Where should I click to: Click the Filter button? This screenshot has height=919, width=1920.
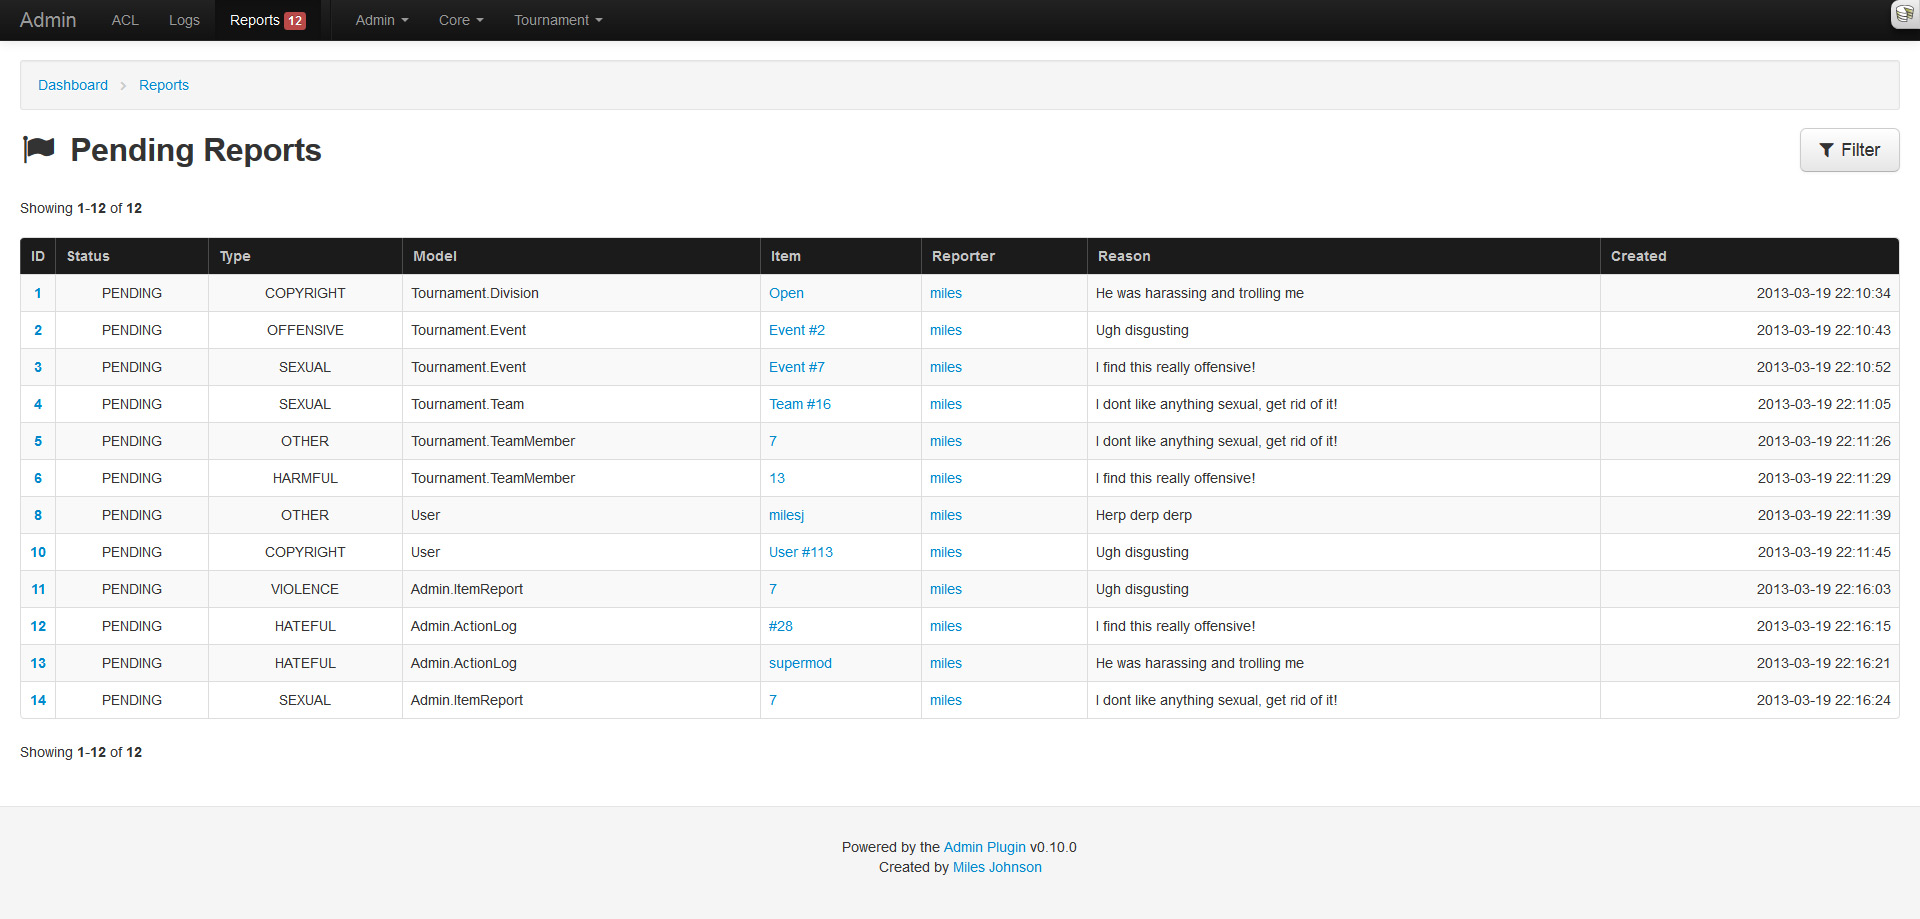(x=1848, y=150)
